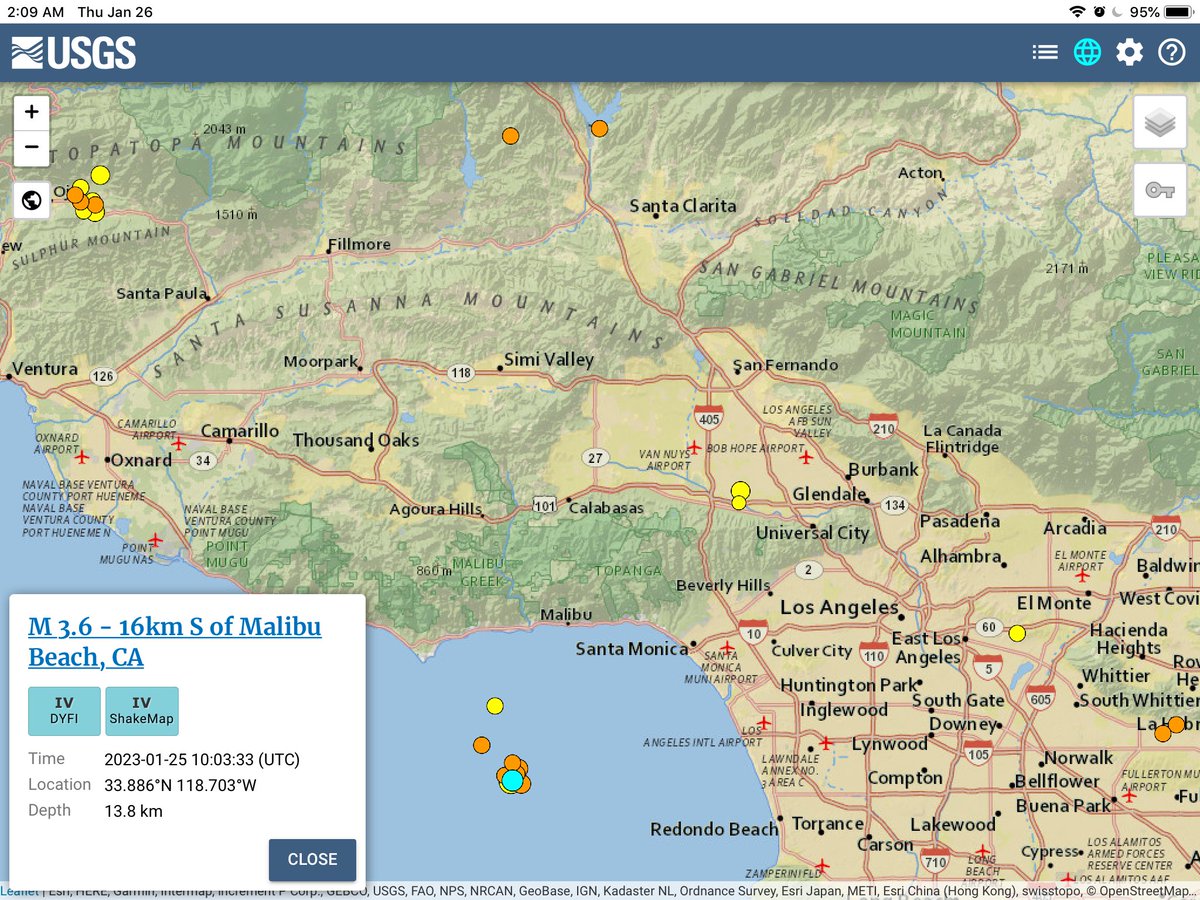This screenshot has height=900, width=1200.
Task: Click the Route 126 shield near Ventura
Action: coord(102,376)
